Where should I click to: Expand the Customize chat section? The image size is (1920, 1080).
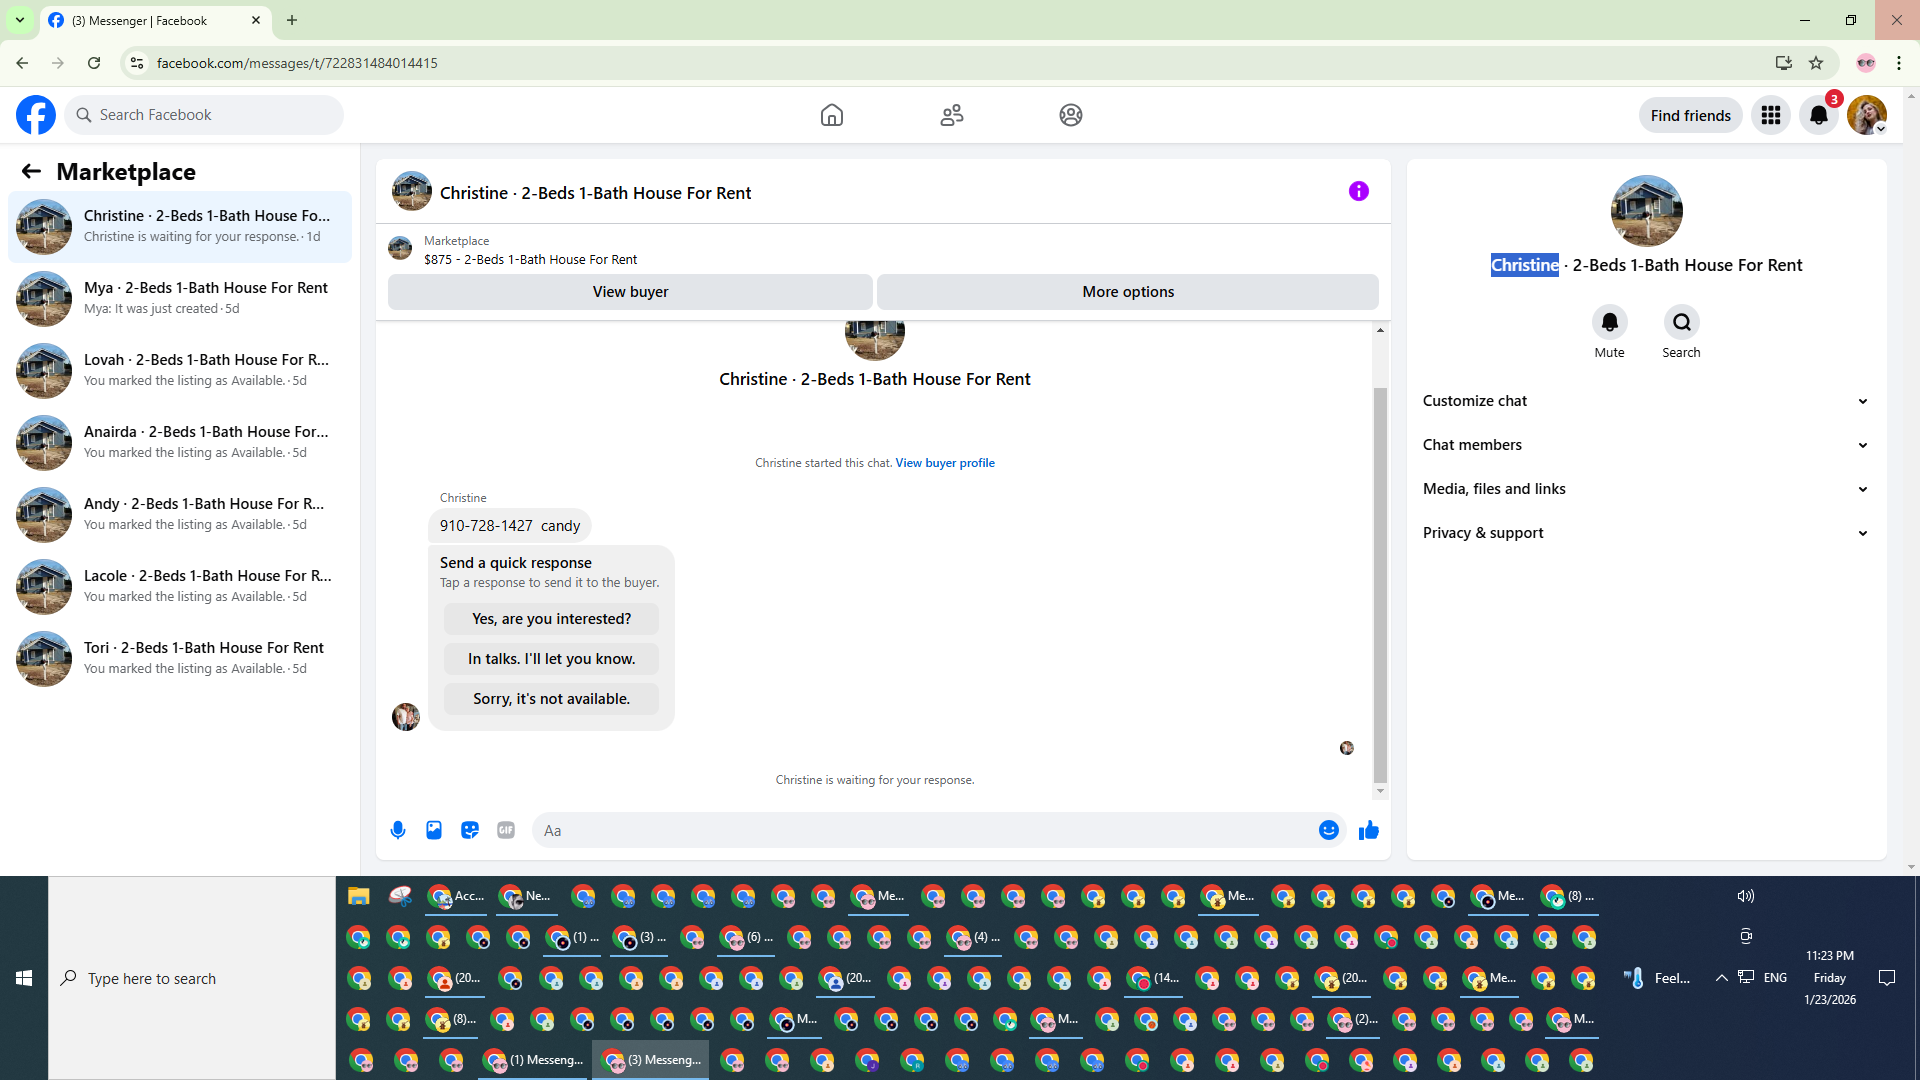point(1645,401)
